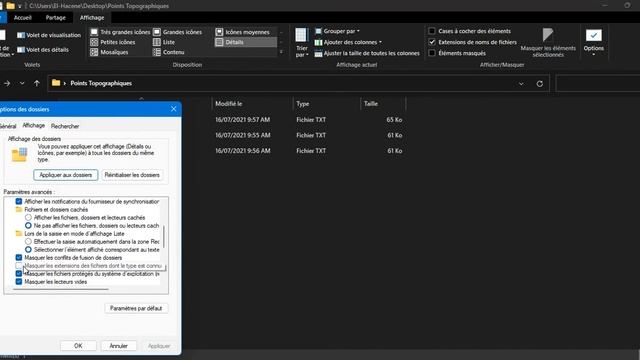Open recent locations chevron near navigation arrows

click(22, 83)
